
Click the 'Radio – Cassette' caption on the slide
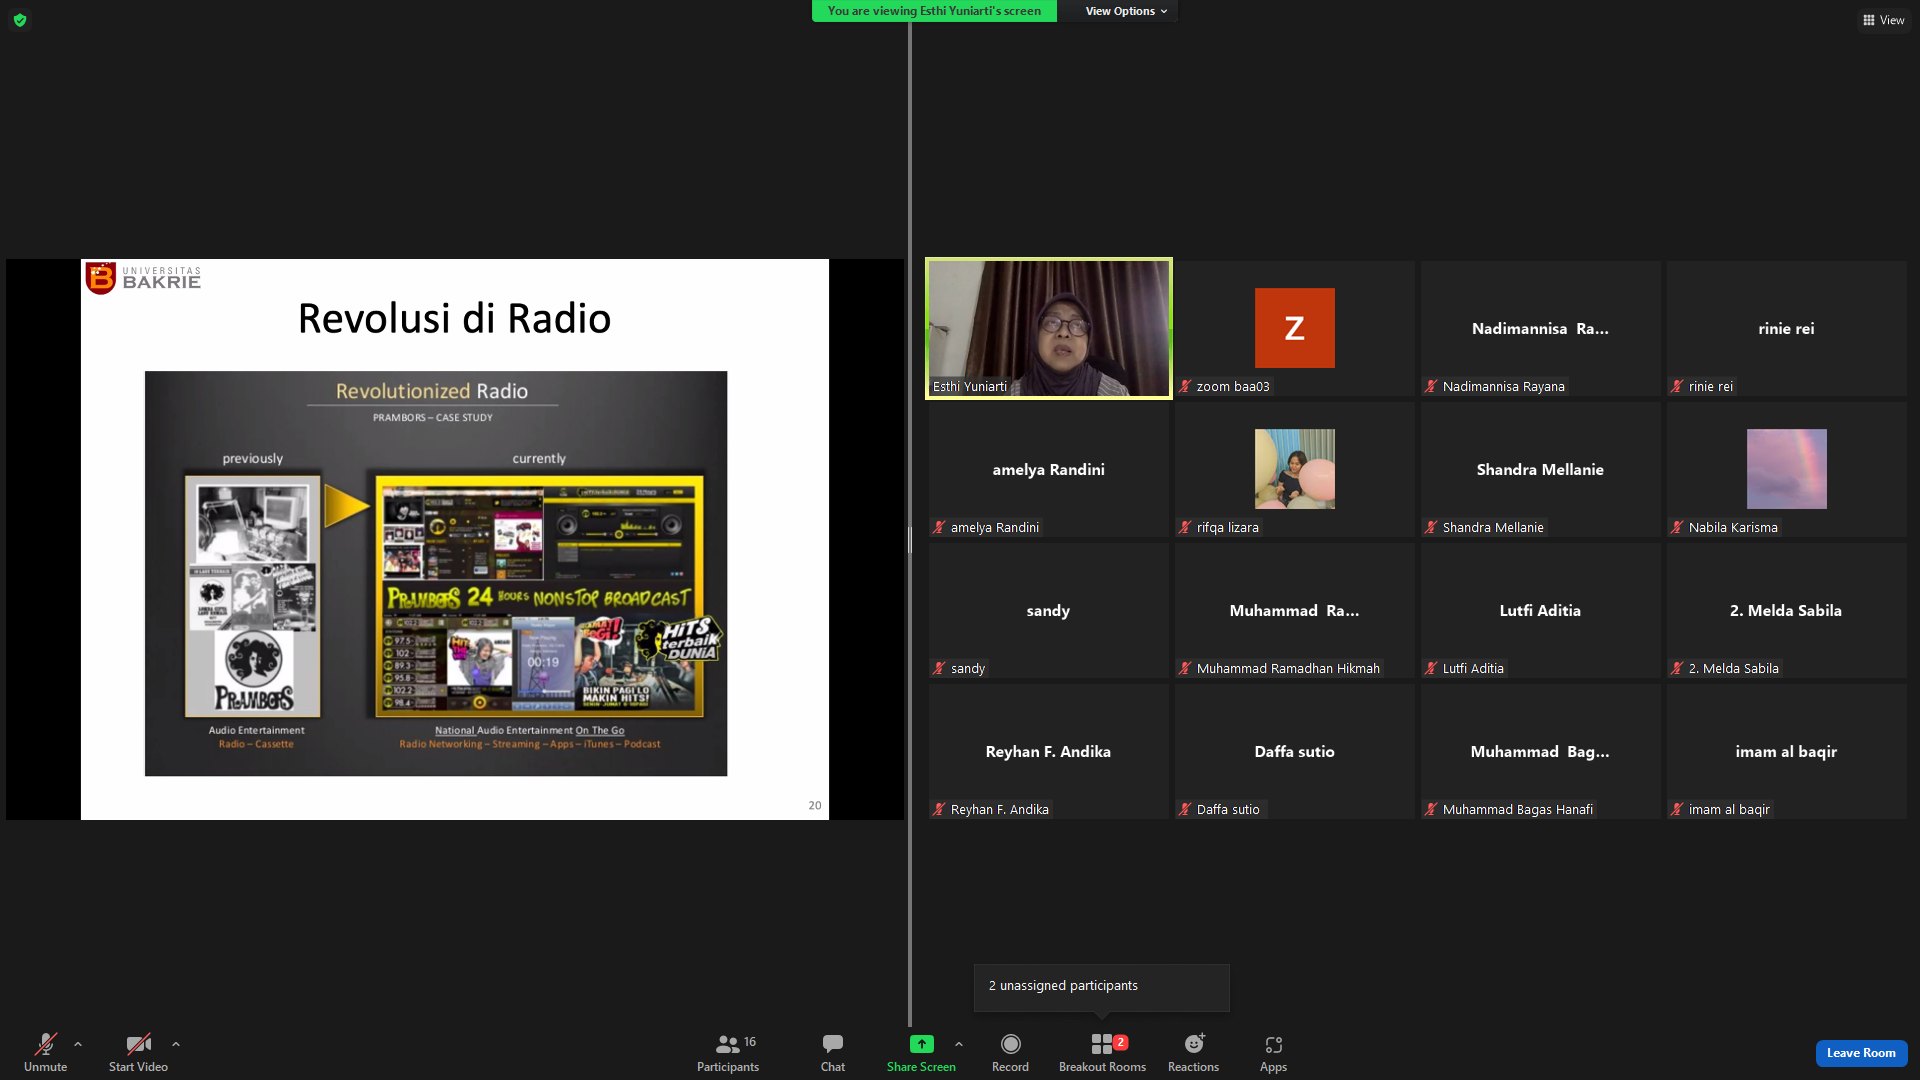coord(257,744)
